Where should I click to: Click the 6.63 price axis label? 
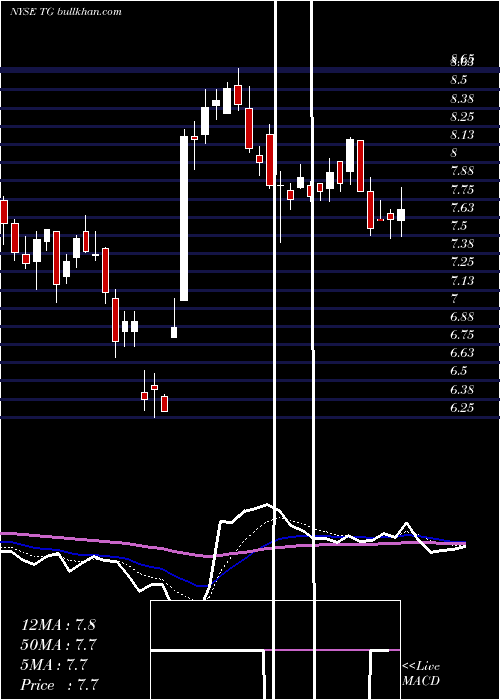pos(462,353)
